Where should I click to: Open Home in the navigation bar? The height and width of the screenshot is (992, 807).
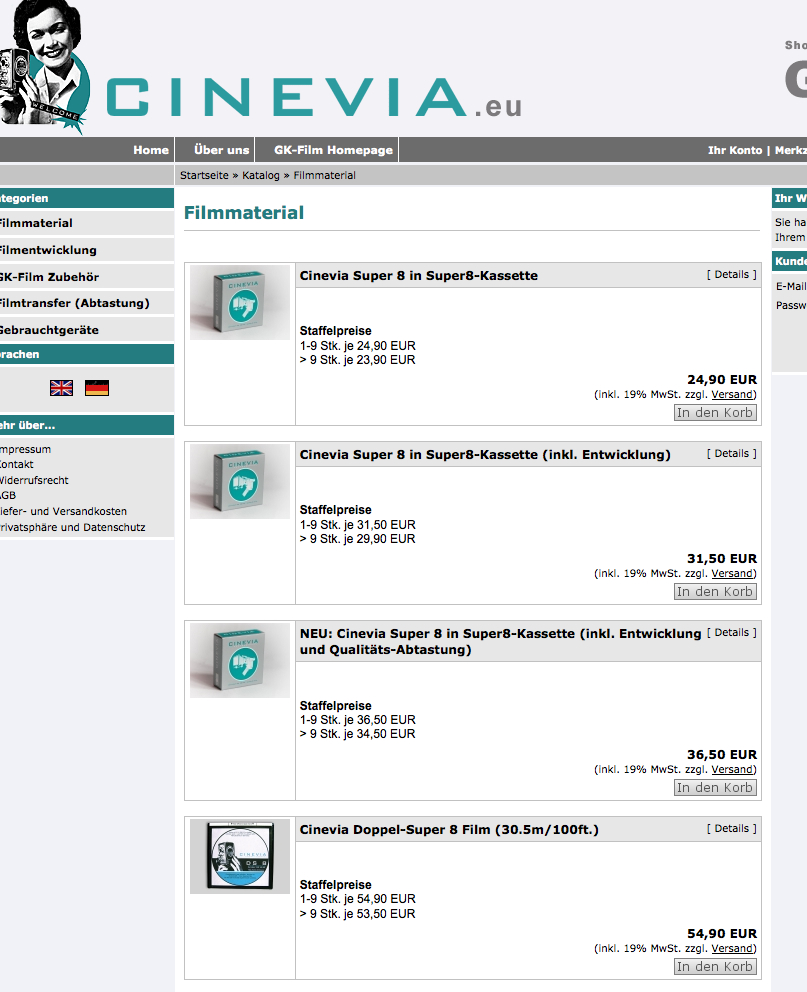point(151,150)
